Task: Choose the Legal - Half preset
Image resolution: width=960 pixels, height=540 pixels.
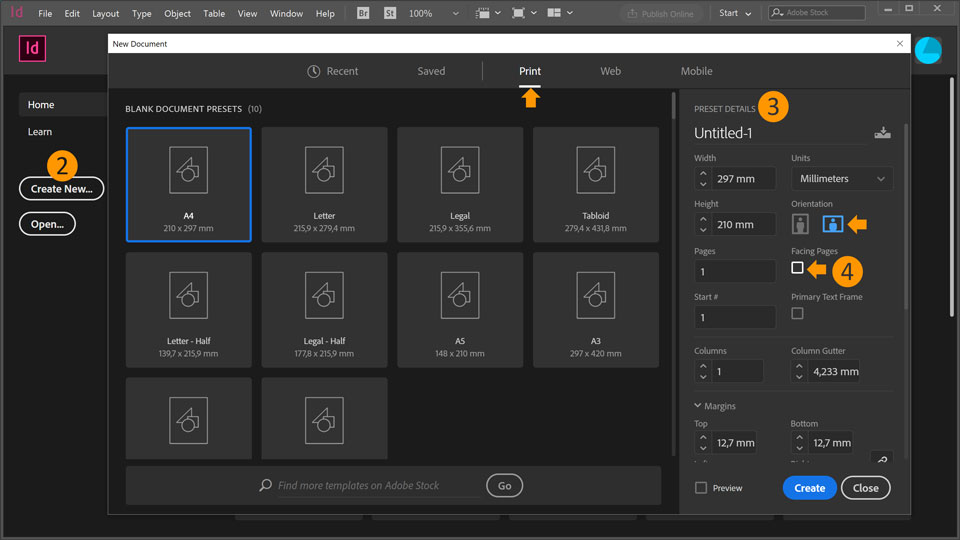Action: (x=324, y=310)
